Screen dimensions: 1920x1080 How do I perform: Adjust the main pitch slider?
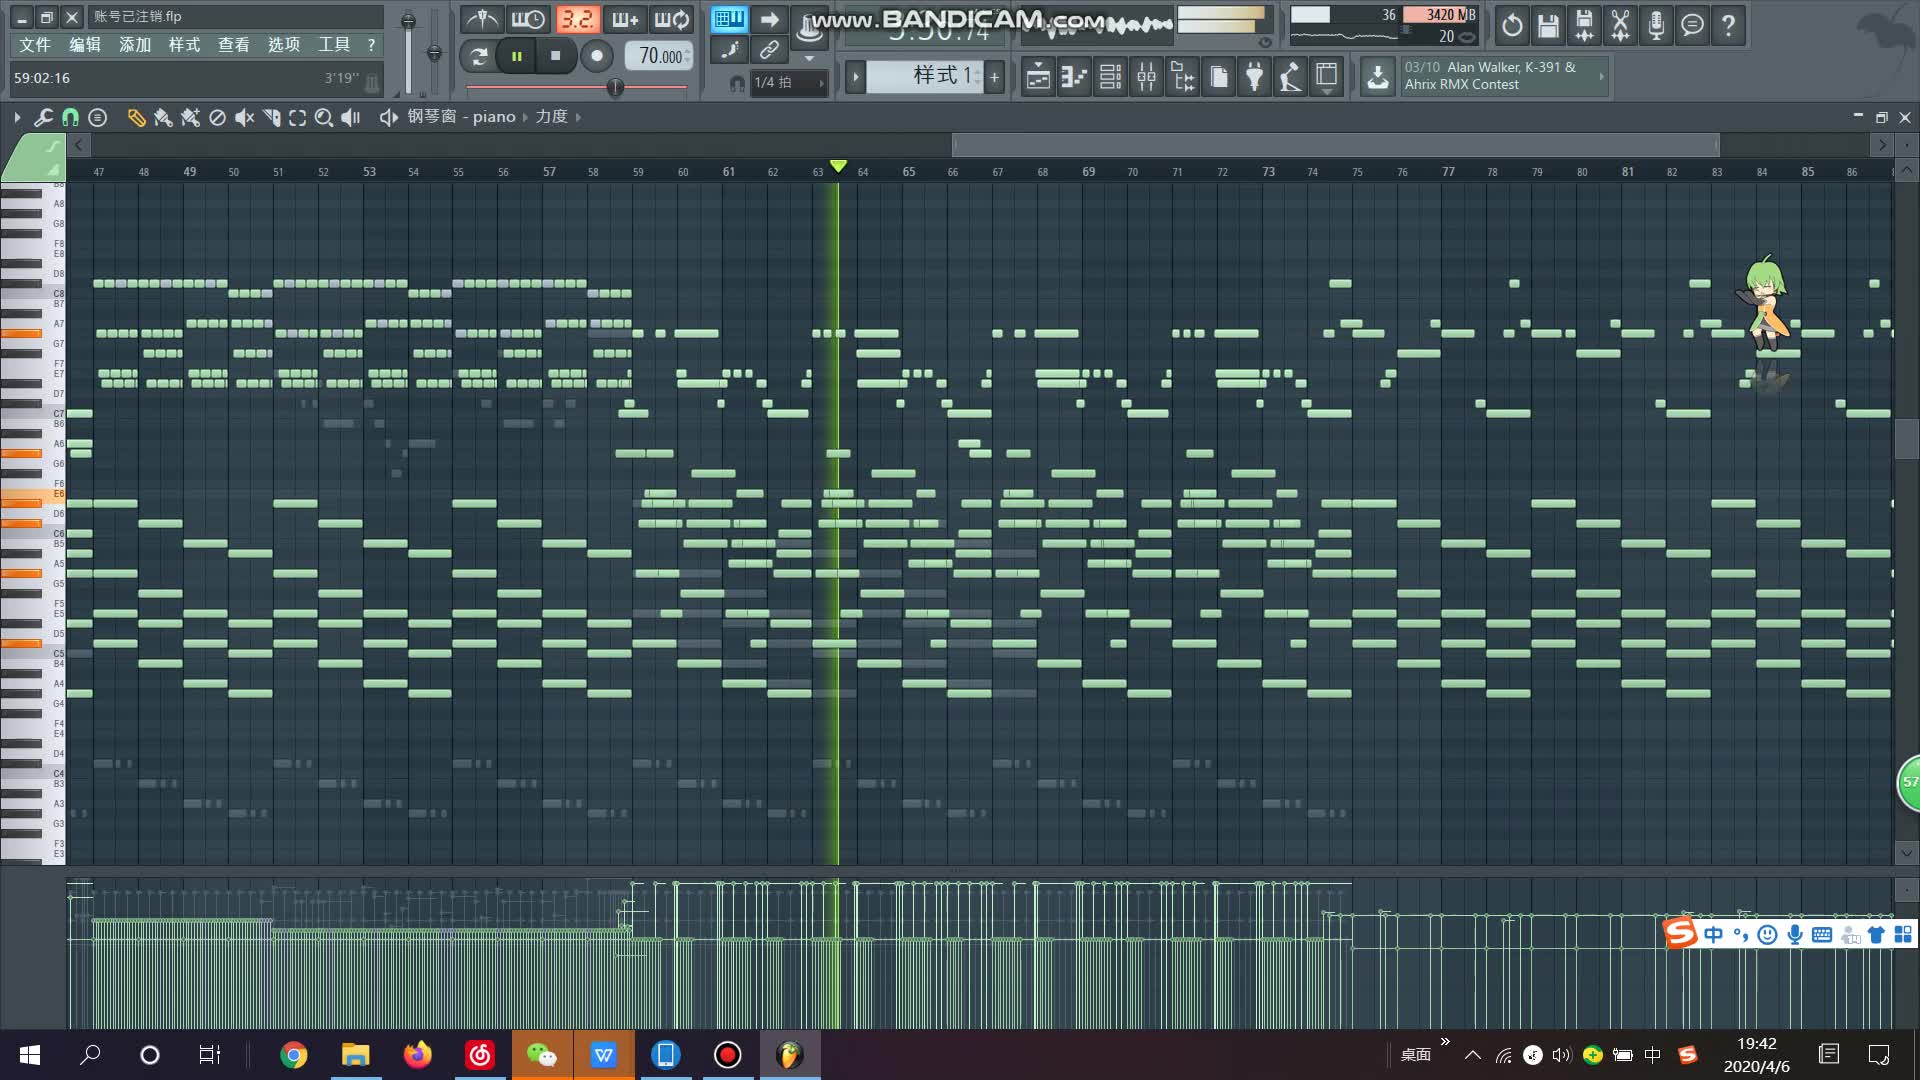point(434,52)
